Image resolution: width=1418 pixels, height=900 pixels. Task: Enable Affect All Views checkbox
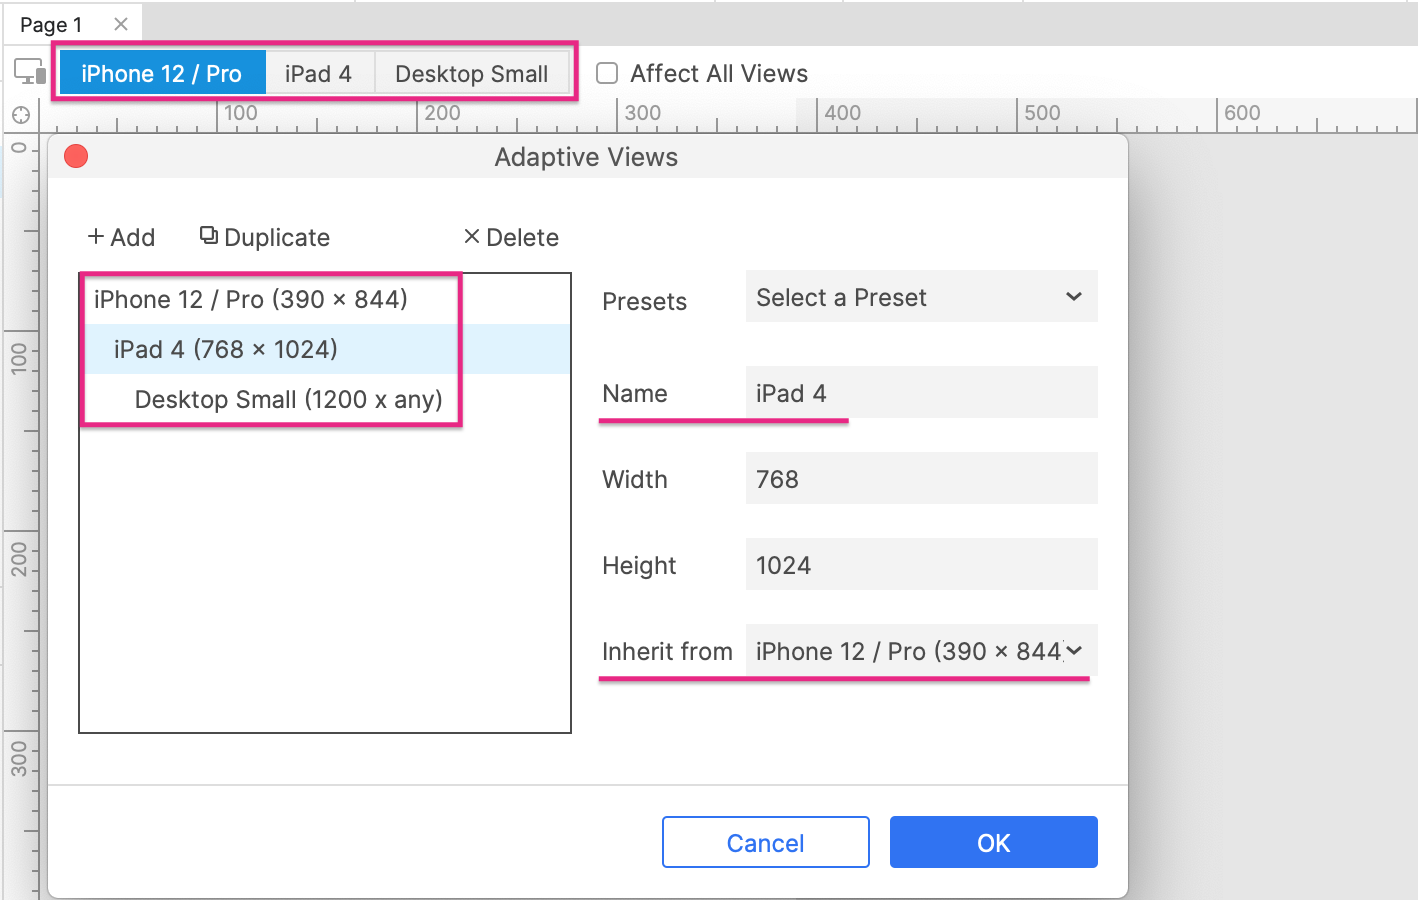click(607, 73)
